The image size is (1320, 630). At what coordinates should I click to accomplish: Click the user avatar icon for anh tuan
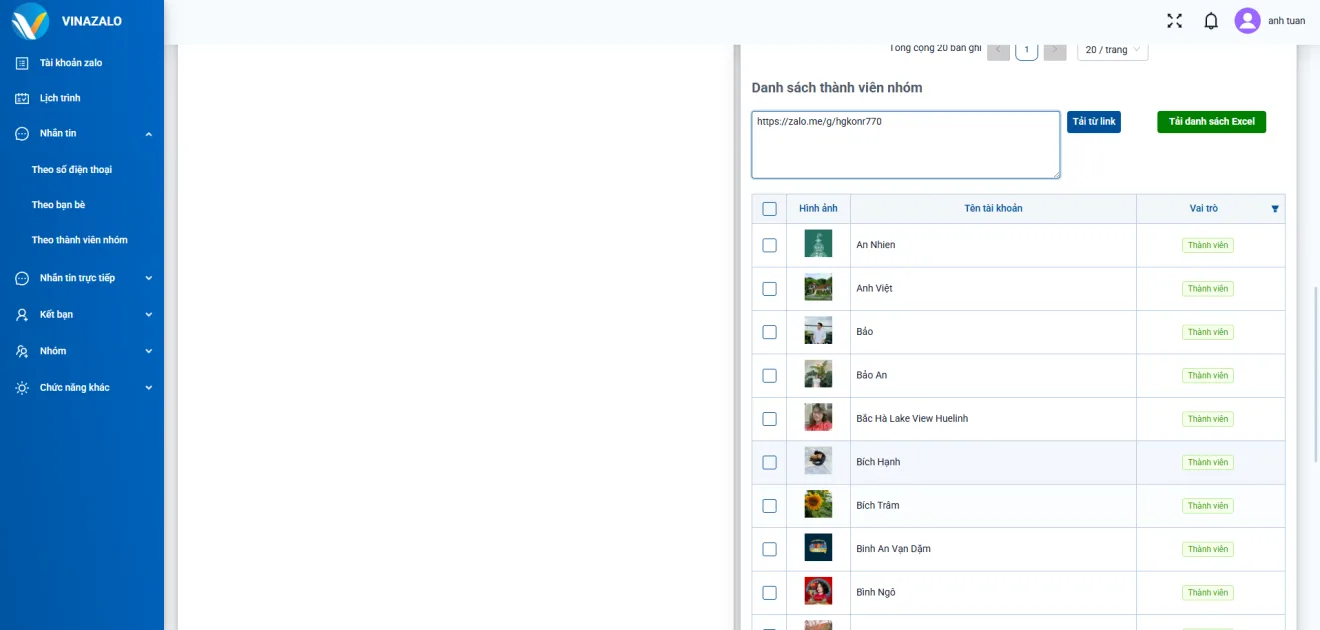point(1247,21)
